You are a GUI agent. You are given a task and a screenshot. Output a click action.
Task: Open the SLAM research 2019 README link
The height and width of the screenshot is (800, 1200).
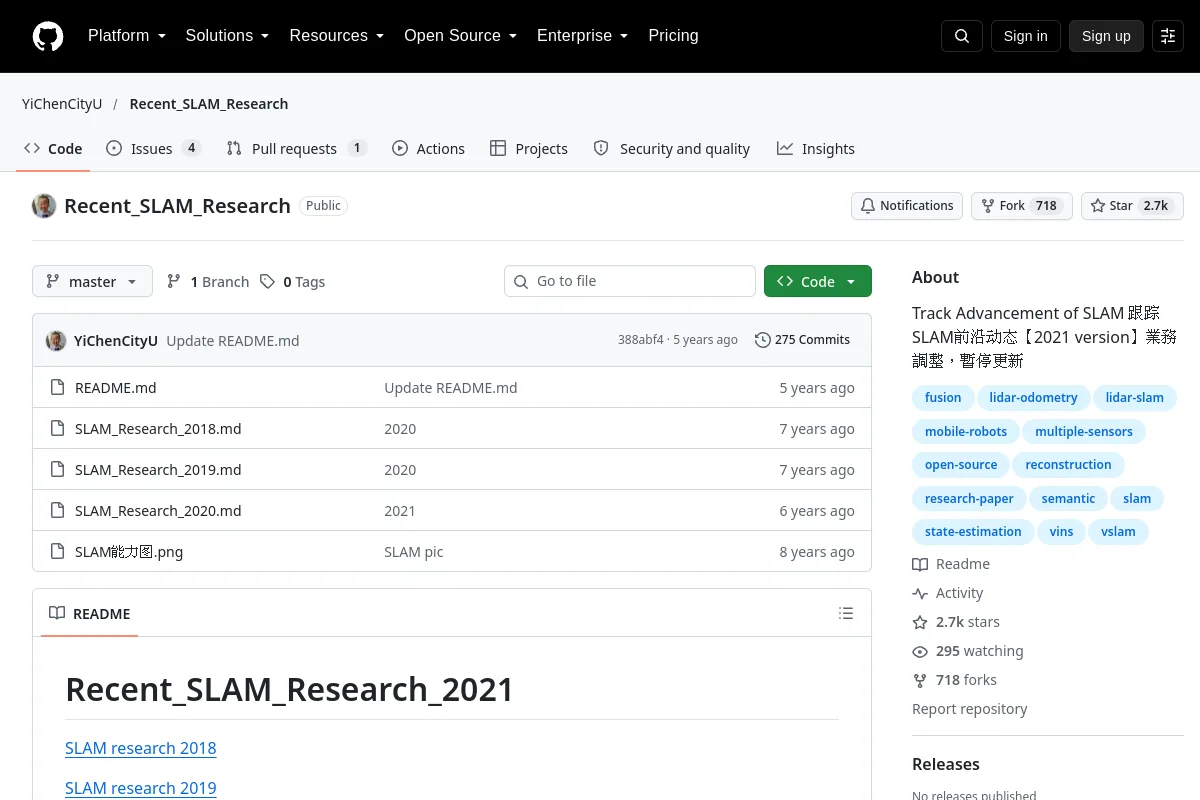pos(141,788)
